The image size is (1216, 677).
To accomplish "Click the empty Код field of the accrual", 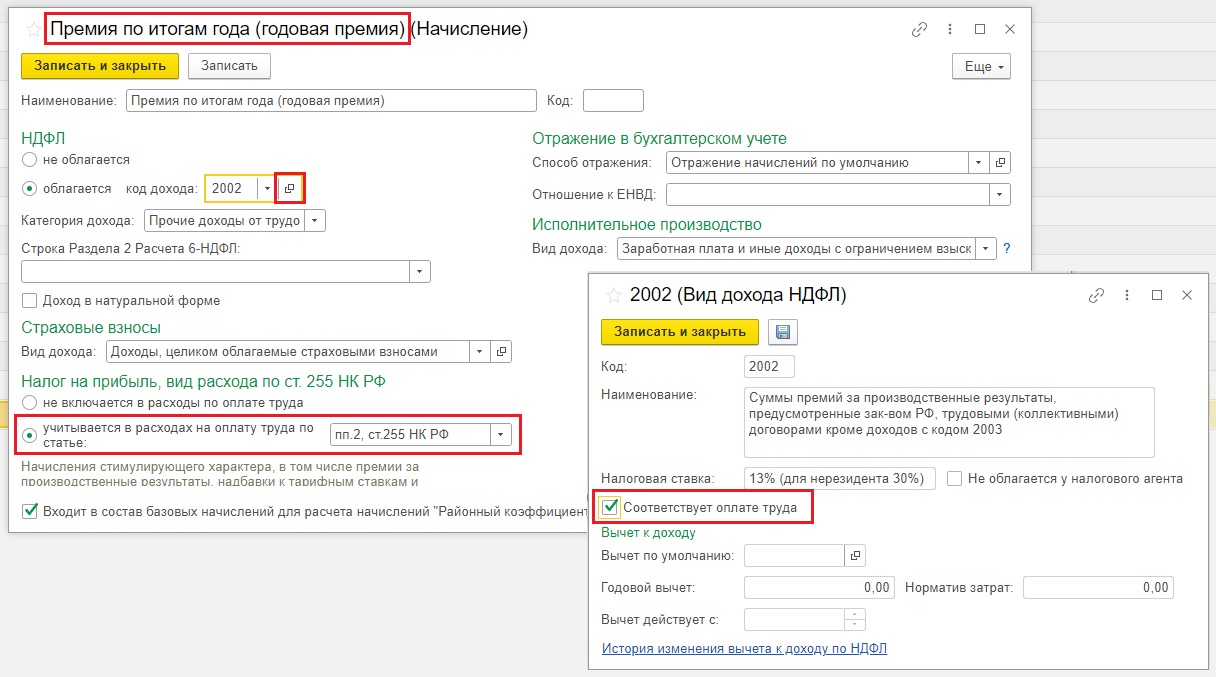I will [613, 101].
